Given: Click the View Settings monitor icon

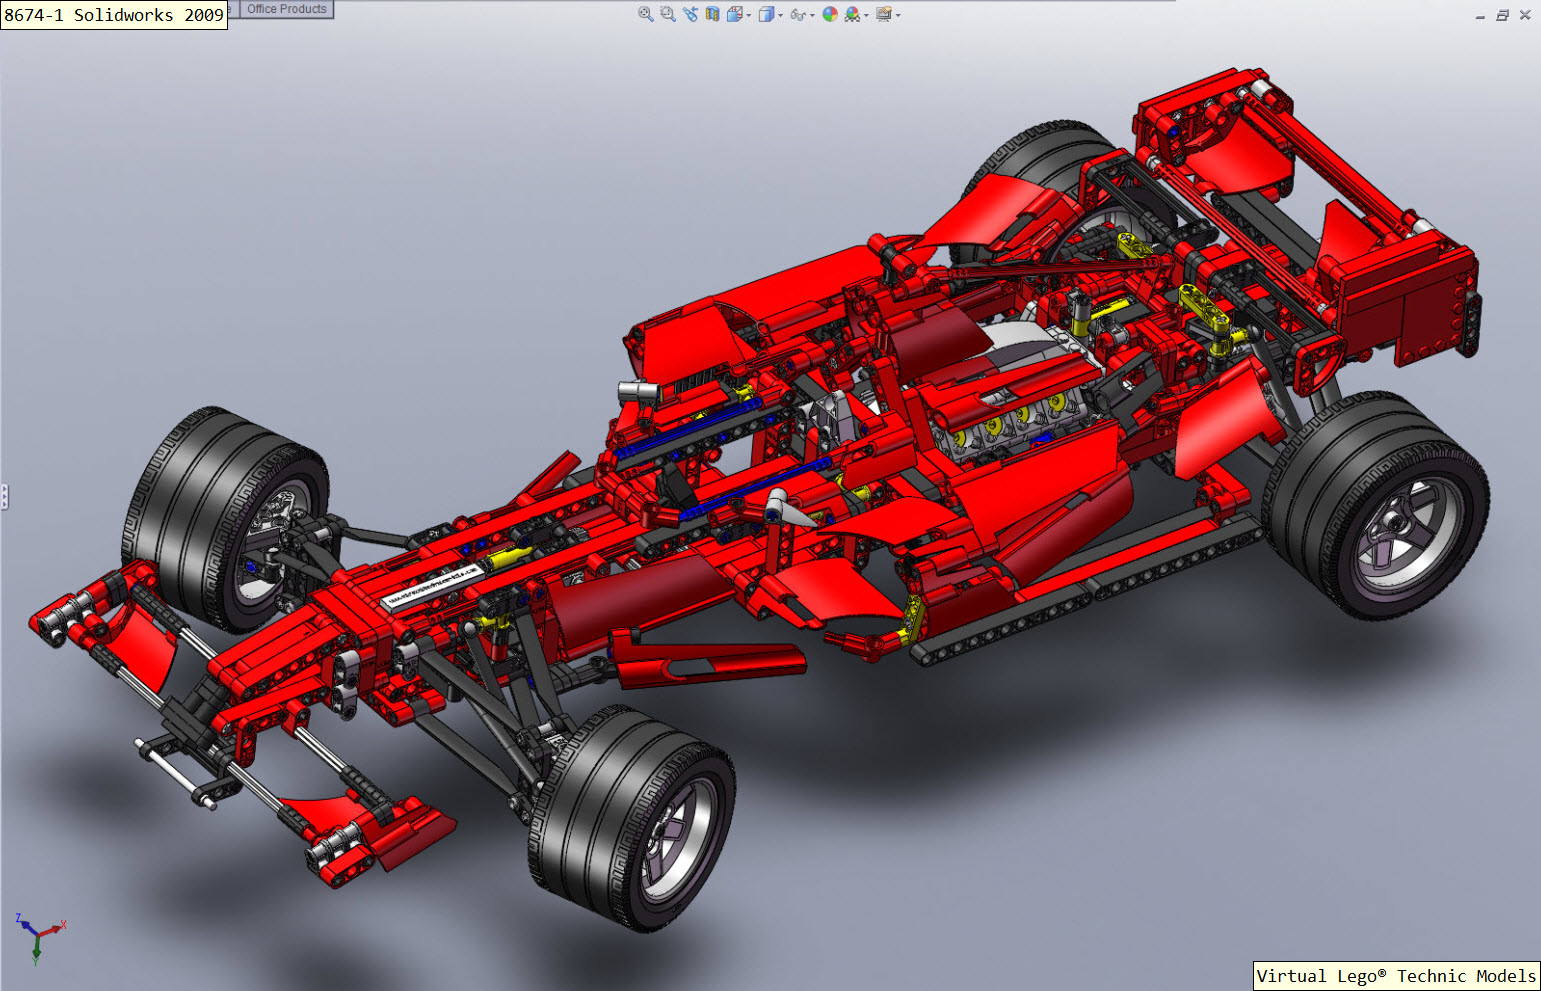Looking at the screenshot, I should click(x=884, y=14).
